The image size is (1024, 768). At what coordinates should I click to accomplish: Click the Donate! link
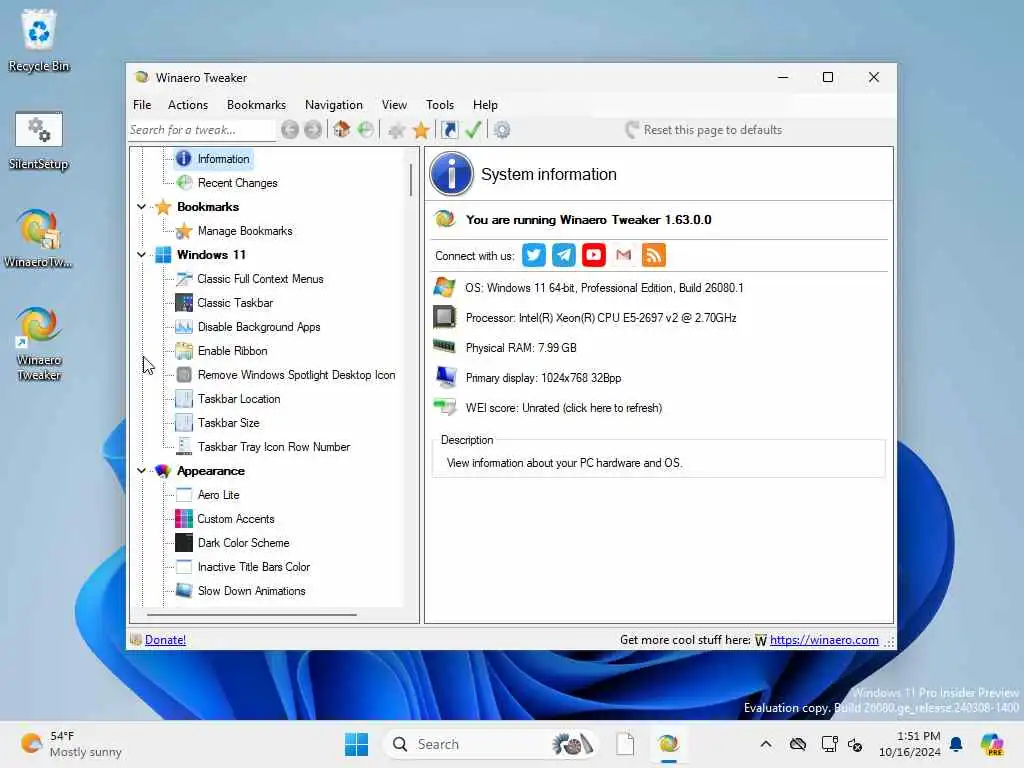tap(165, 640)
